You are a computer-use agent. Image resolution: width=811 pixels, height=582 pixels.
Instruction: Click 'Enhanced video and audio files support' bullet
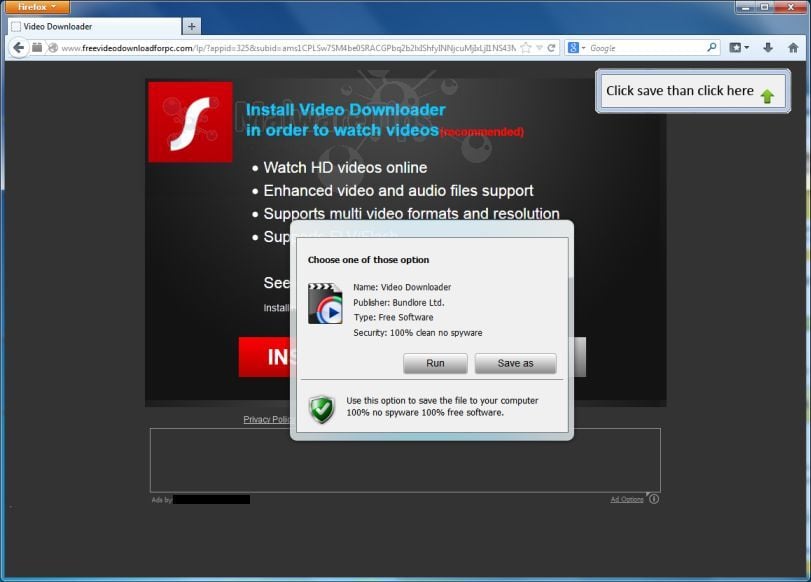click(x=398, y=191)
